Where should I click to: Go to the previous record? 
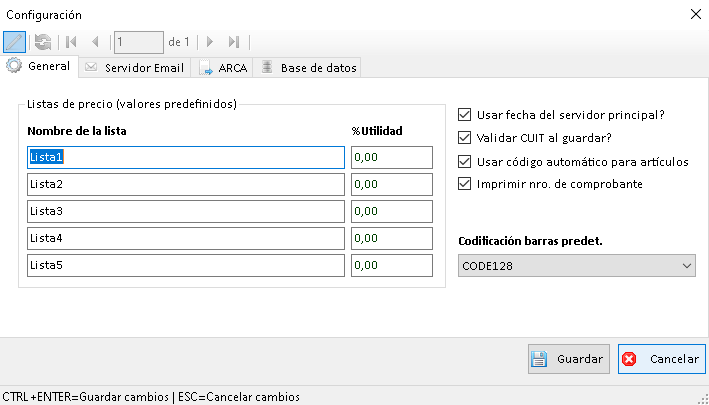pos(95,42)
